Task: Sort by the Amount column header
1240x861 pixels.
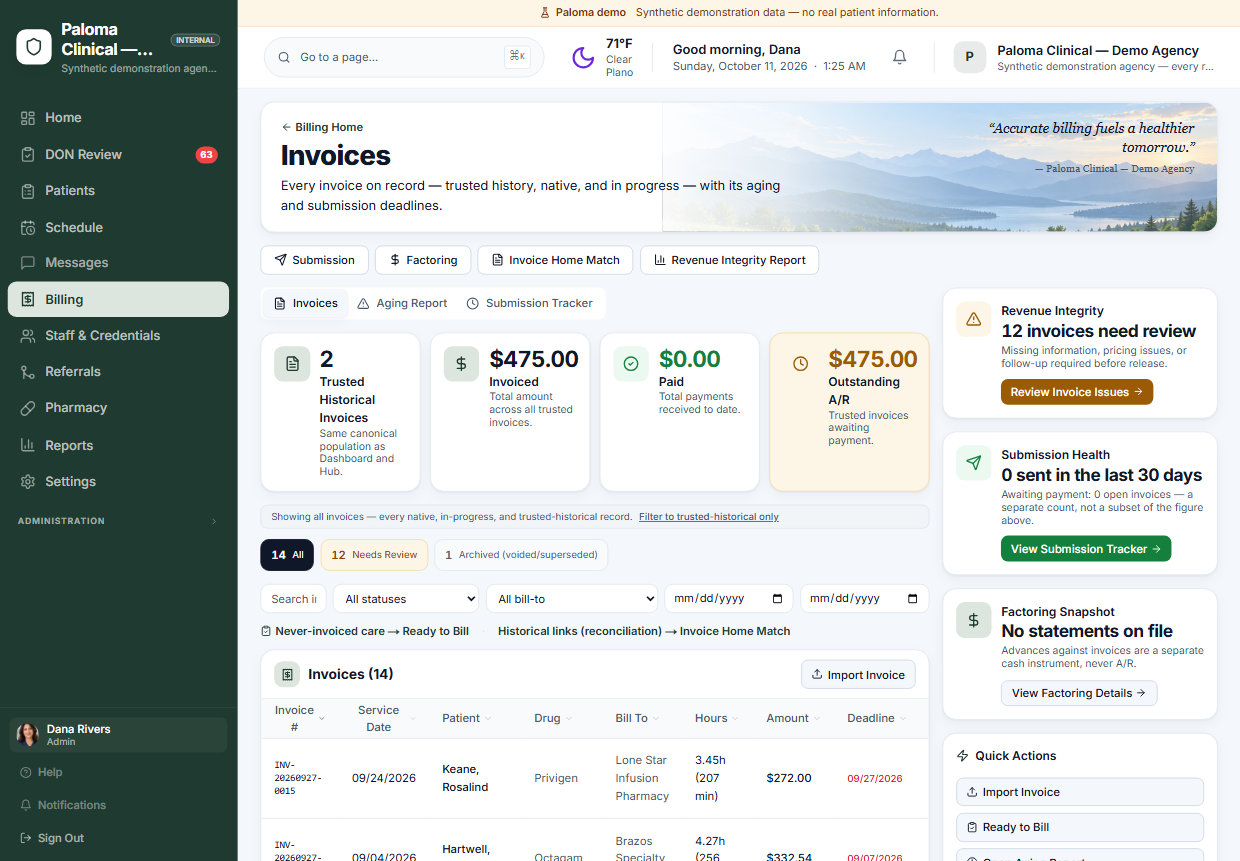Action: tap(793, 718)
